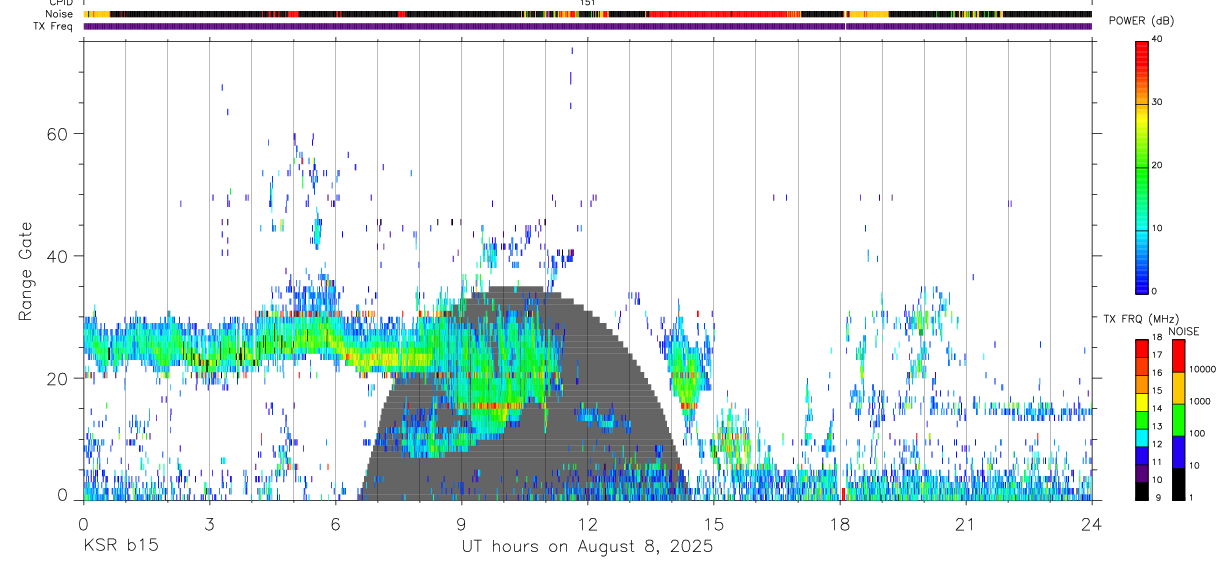Viewport: 1228px width, 567px height.
Task: Click the 30 tick on POWER colorbar
Action: click(x=1155, y=102)
